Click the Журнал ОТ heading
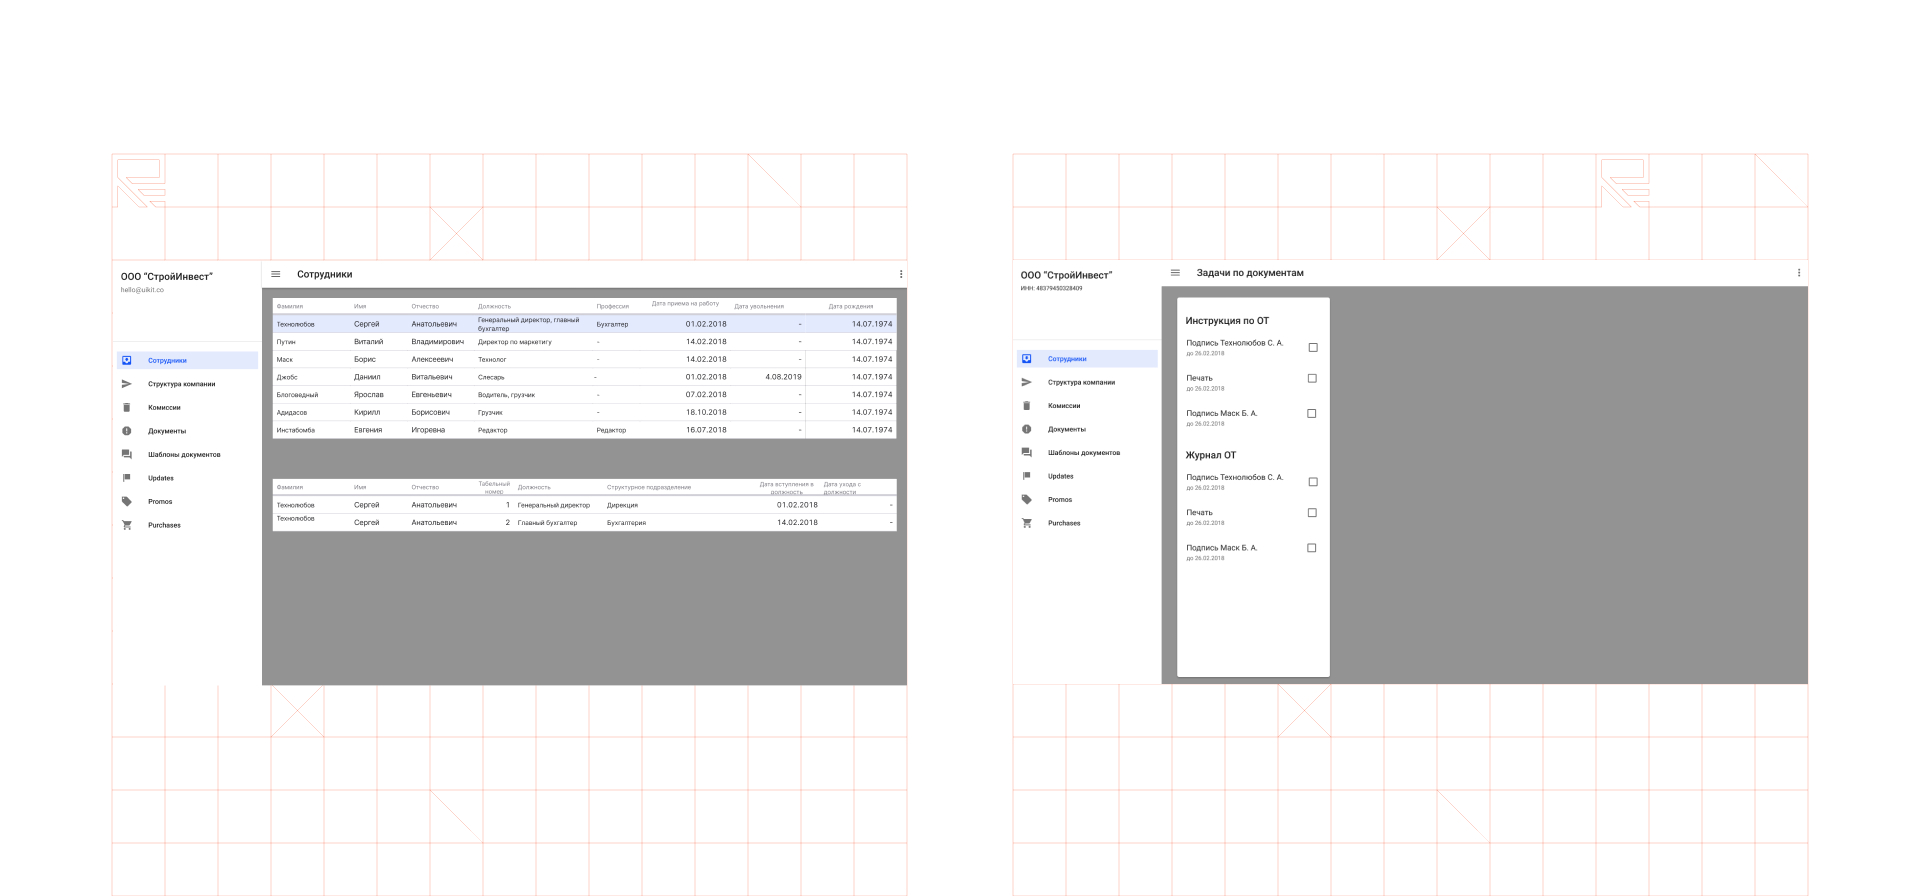The image size is (1920, 896). click(x=1211, y=455)
